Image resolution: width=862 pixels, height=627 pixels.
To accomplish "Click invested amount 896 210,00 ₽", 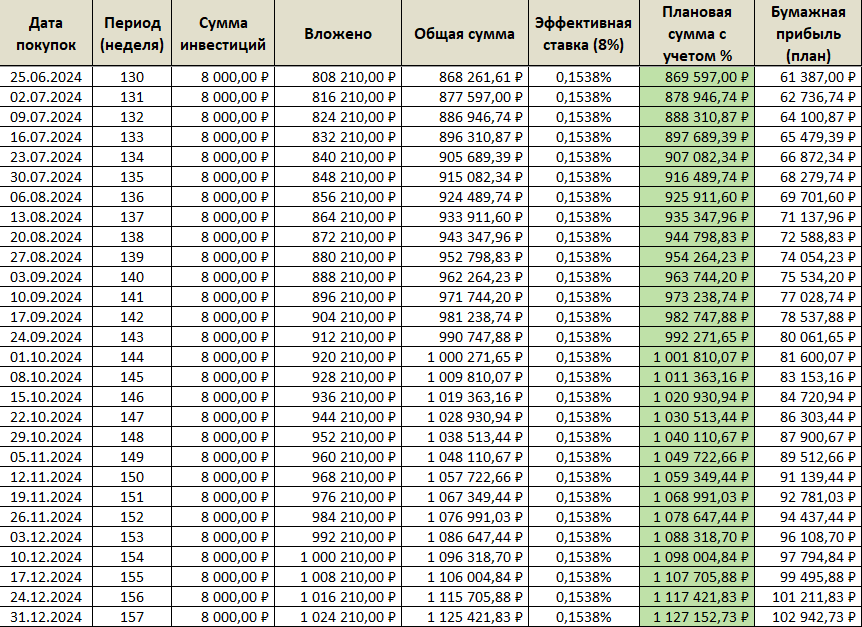I will 338,297.
